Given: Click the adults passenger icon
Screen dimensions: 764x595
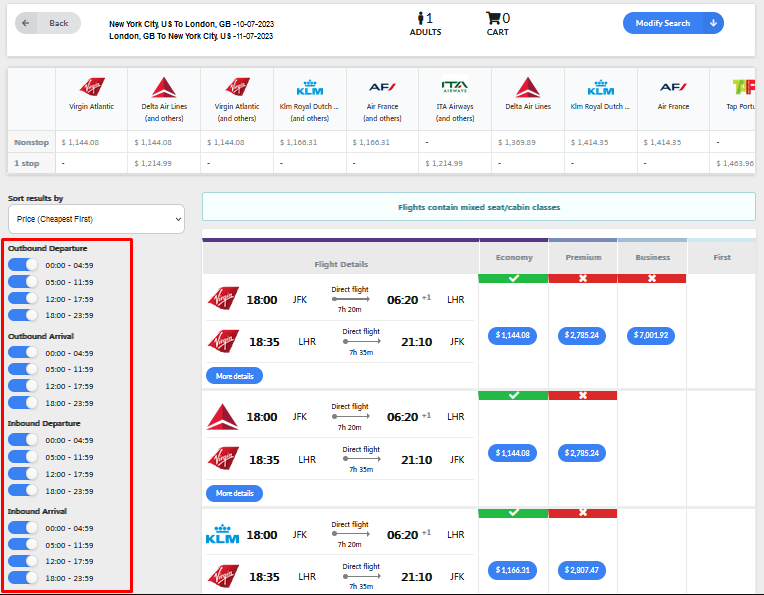Looking at the screenshot, I should 420,19.
